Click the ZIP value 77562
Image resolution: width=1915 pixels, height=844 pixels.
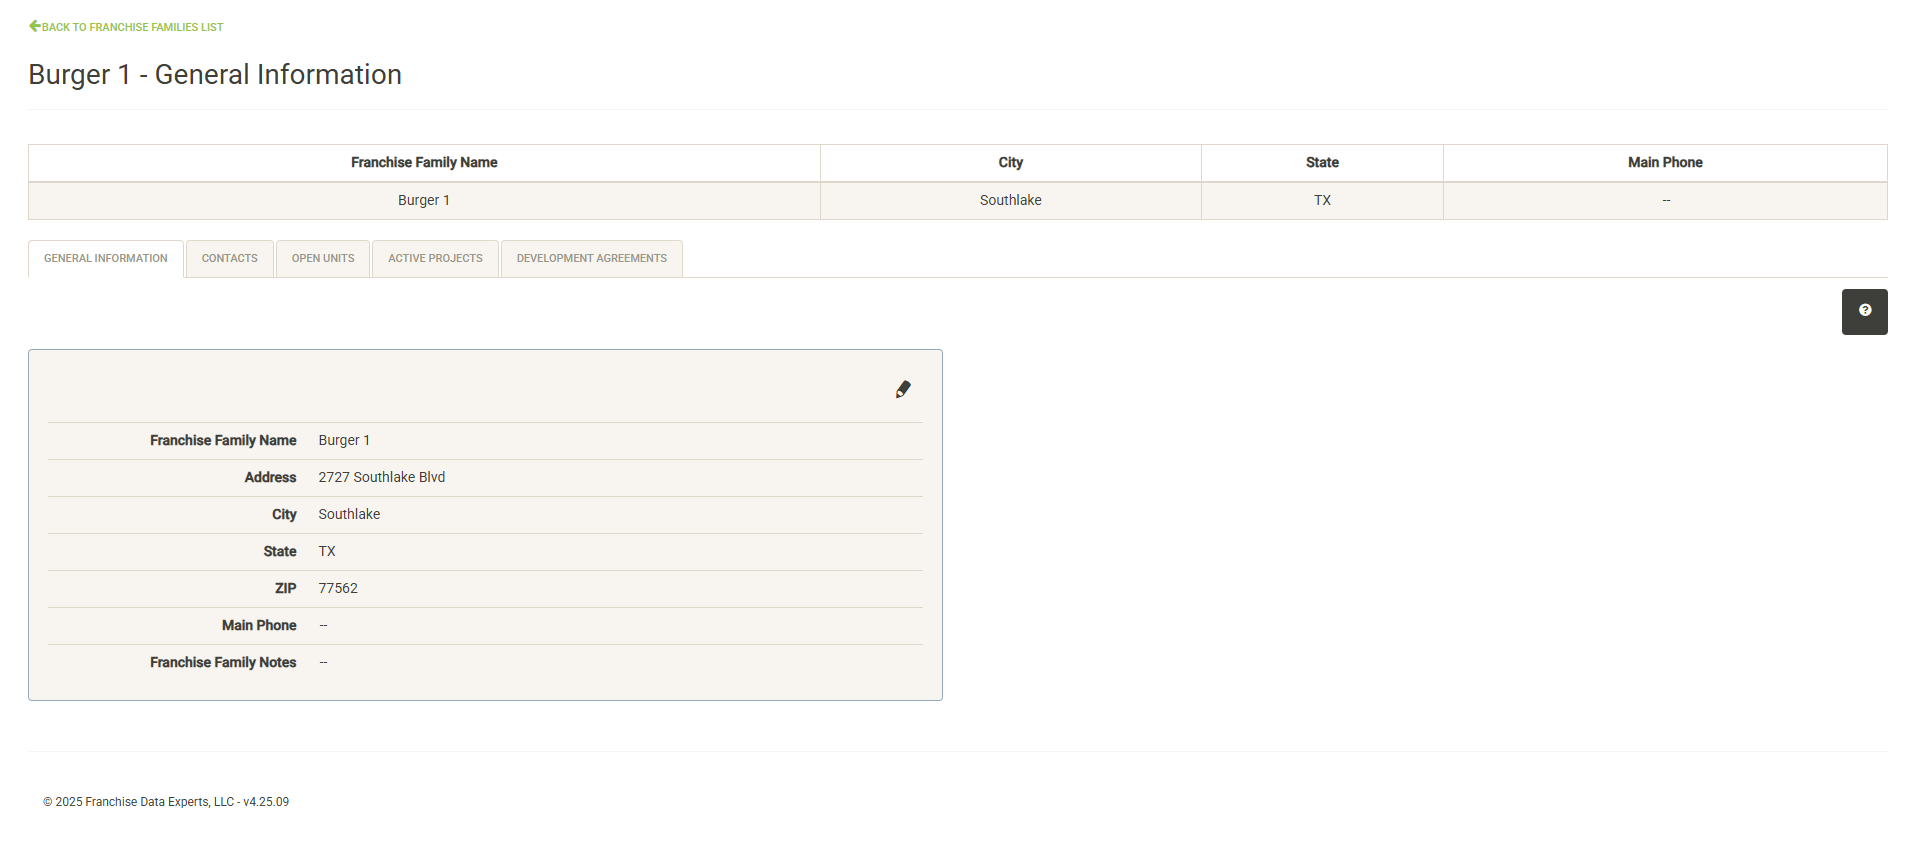338,589
